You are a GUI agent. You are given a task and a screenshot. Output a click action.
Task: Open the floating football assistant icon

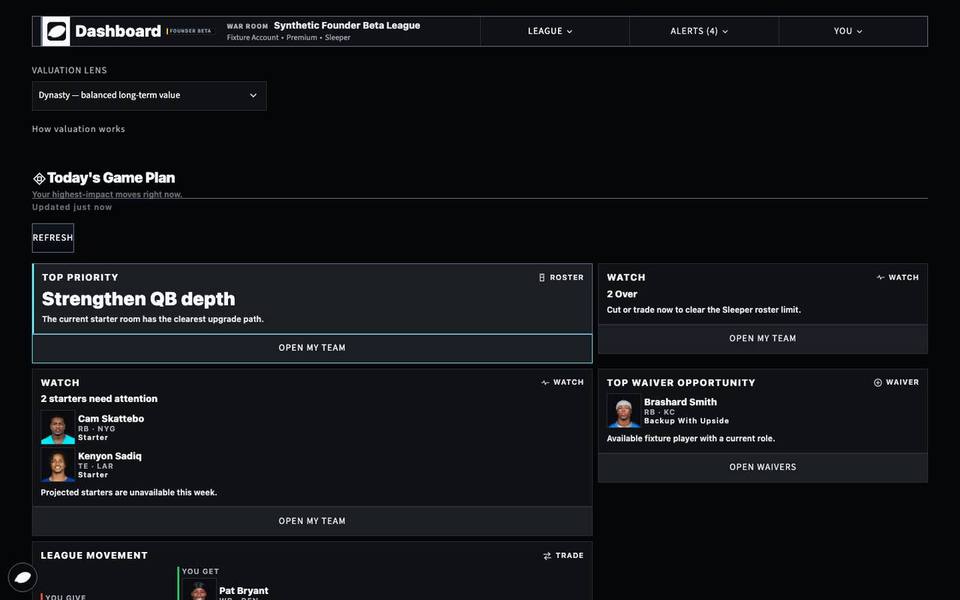[x=23, y=577]
